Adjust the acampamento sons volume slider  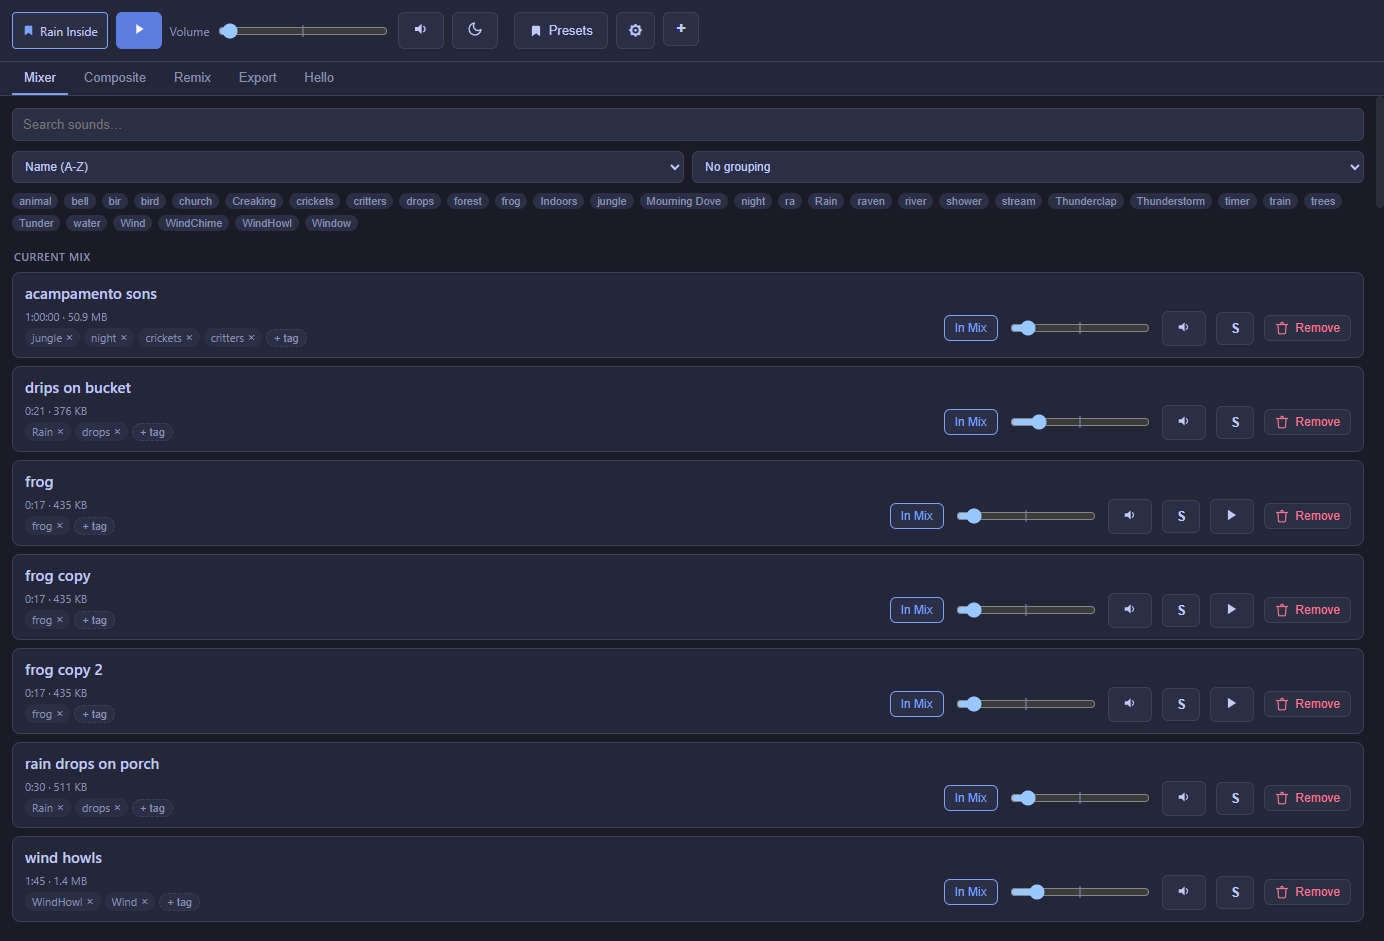point(1080,328)
